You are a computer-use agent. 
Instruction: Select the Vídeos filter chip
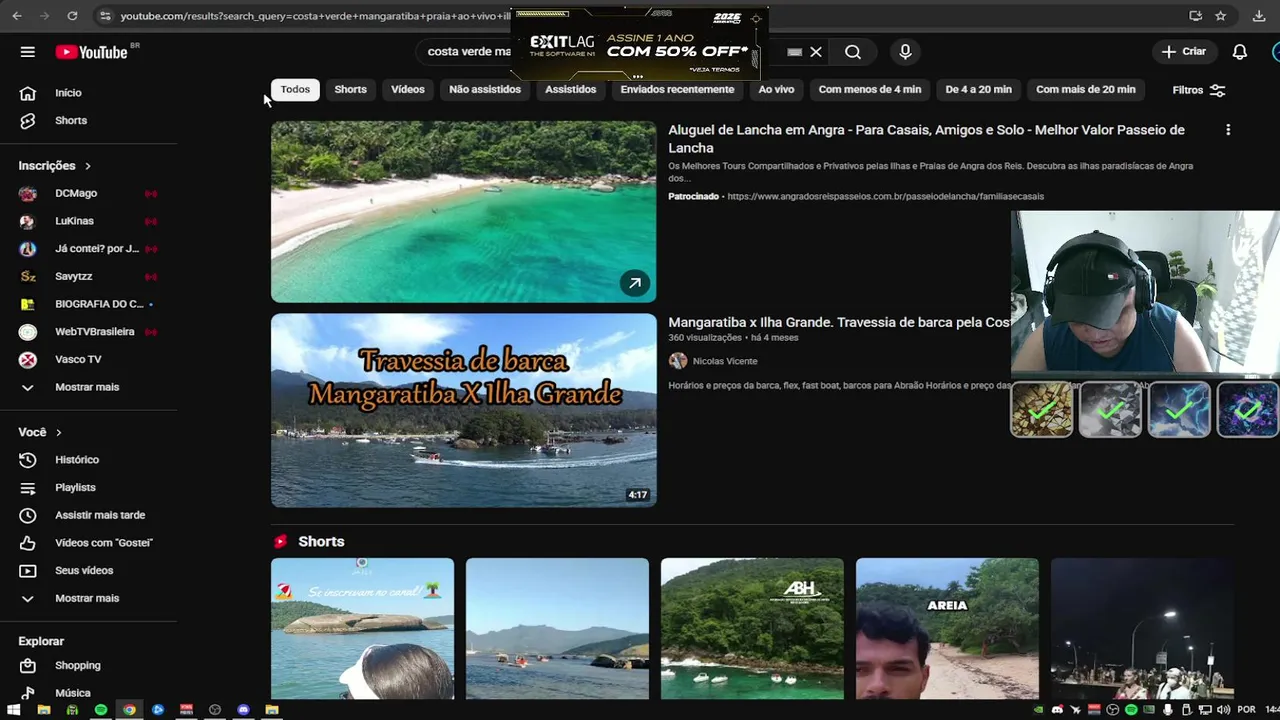pos(408,89)
